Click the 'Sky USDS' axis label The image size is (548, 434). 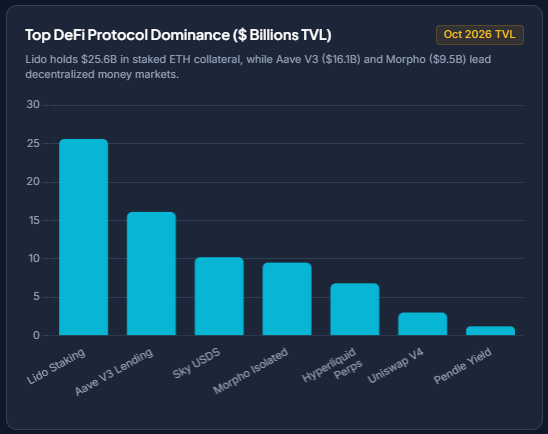coord(196,363)
